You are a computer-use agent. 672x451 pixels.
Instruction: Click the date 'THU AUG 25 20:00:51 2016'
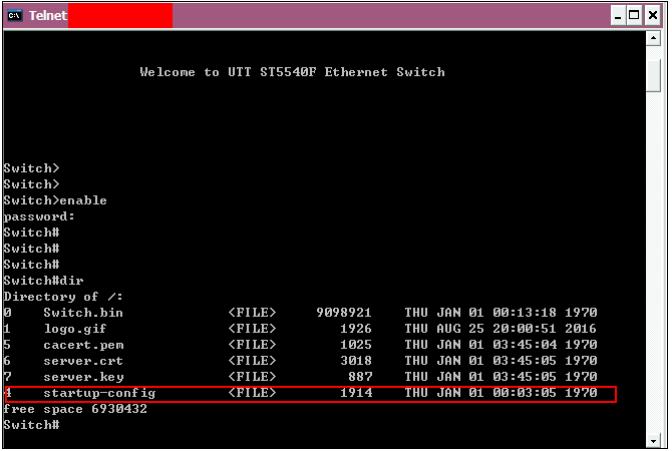(x=501, y=329)
